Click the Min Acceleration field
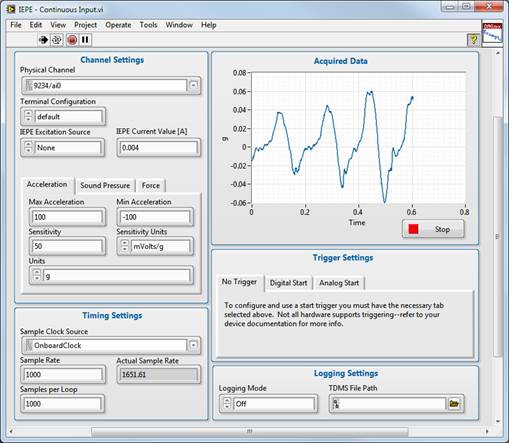This screenshot has width=509, height=443. tap(155, 217)
